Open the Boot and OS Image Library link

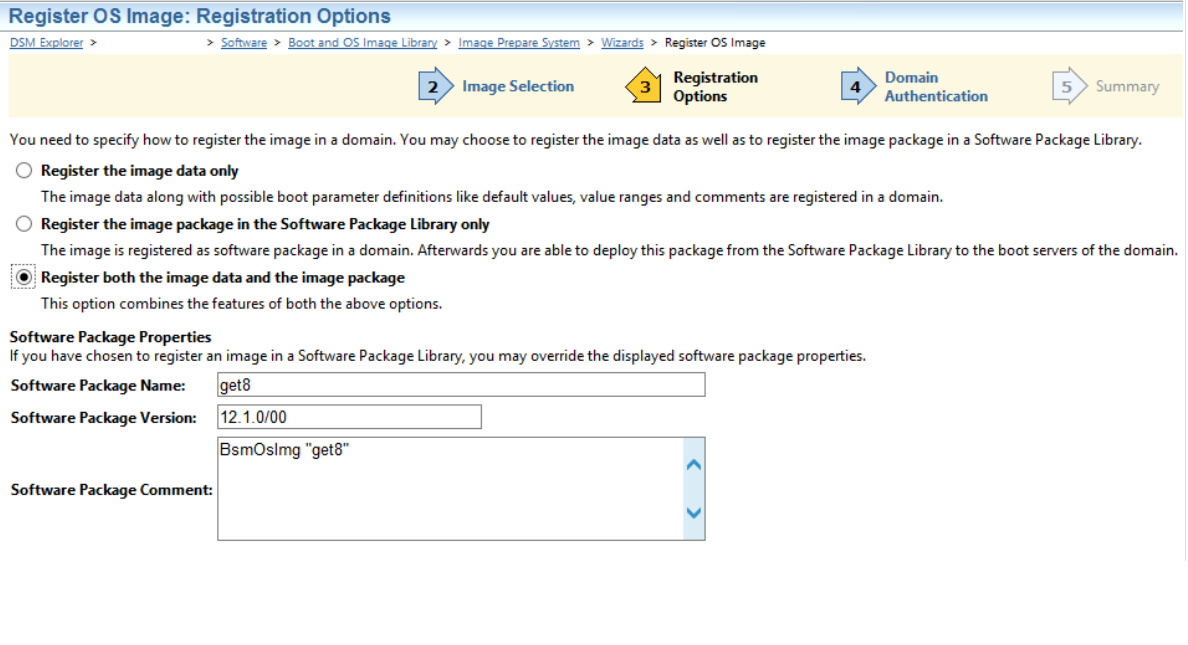click(x=362, y=43)
